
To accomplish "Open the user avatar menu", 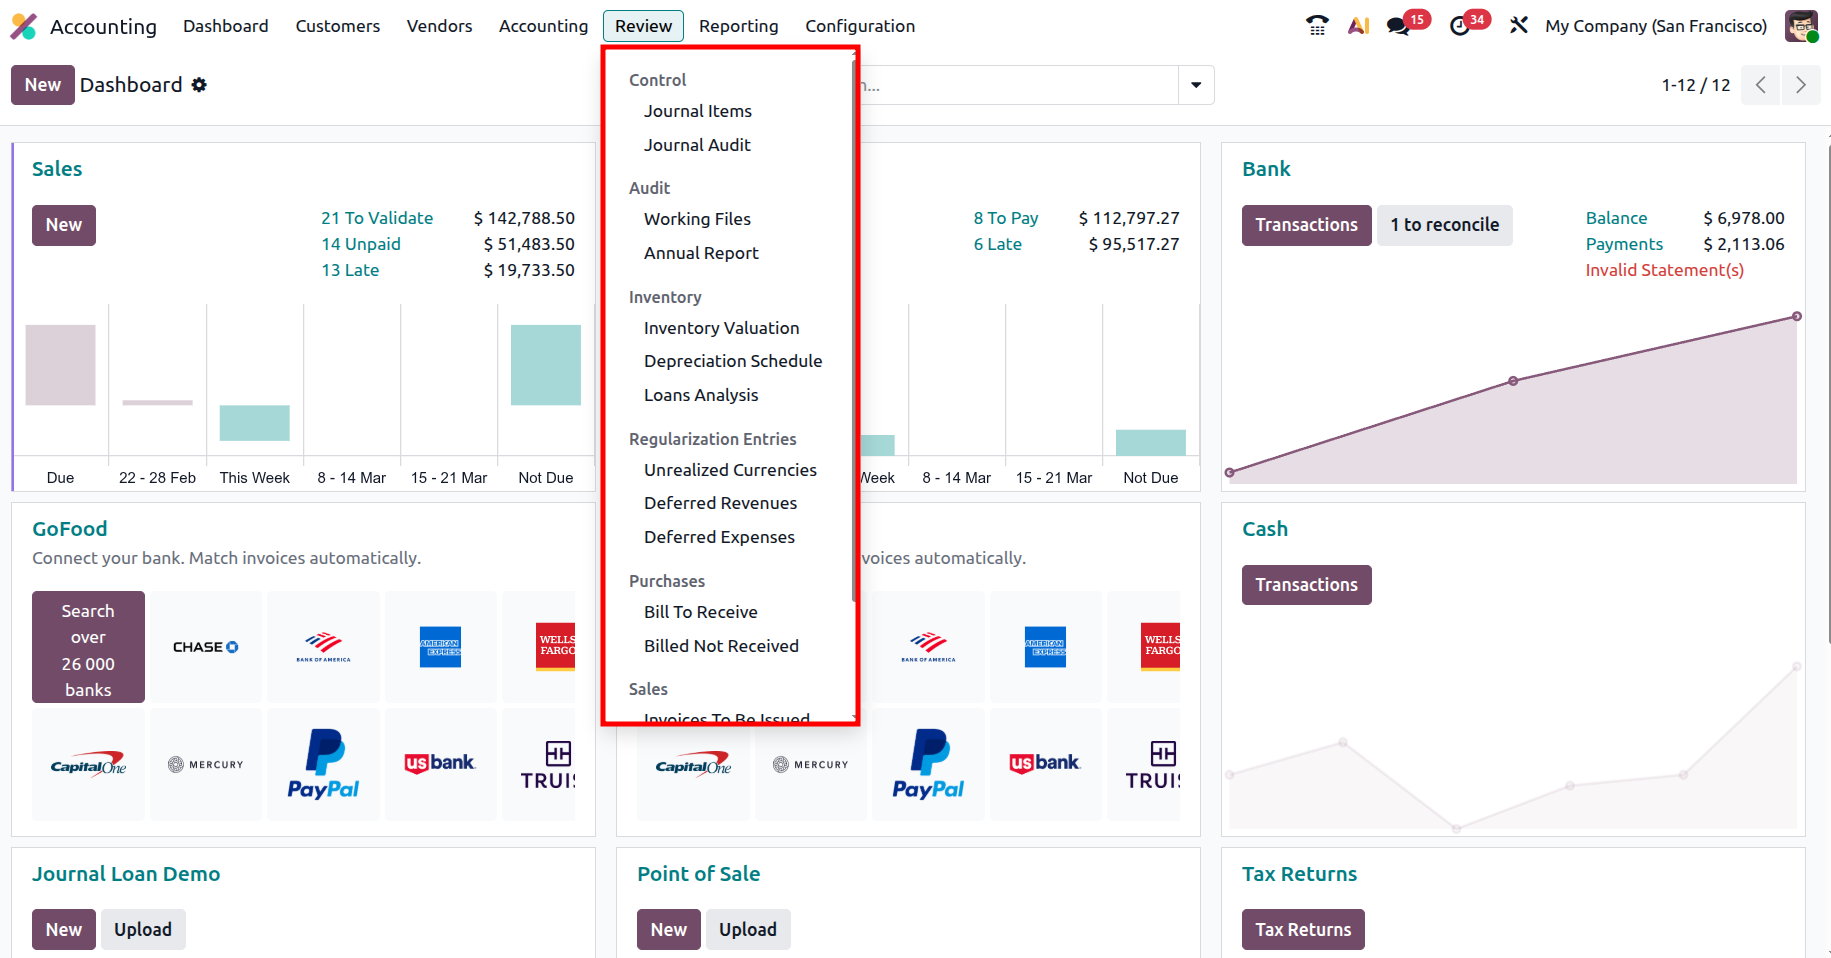I will point(1801,26).
